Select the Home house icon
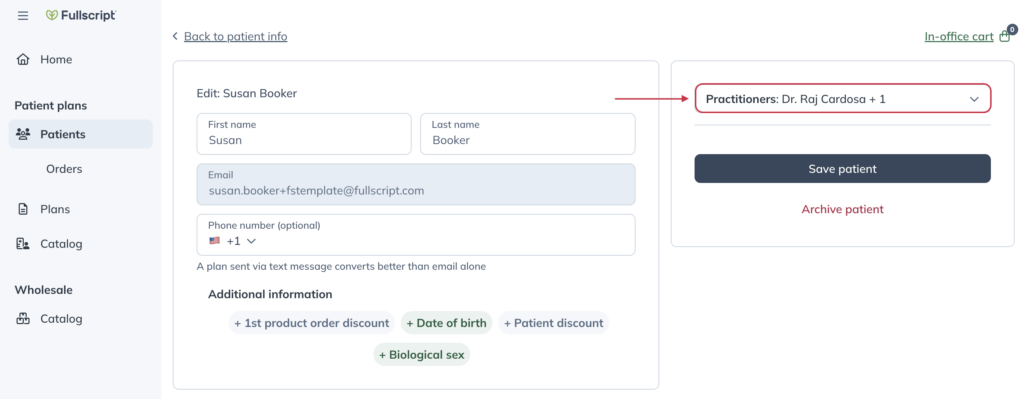The image size is (1024, 399). pos(23,59)
